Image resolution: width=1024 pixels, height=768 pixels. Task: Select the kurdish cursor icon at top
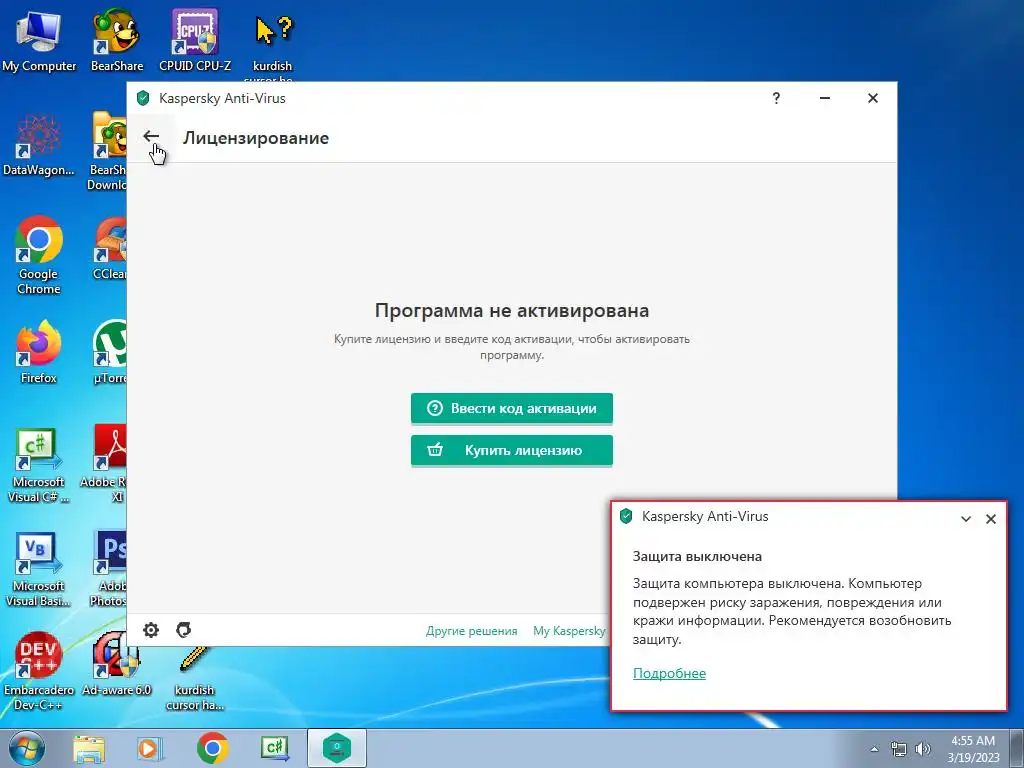pos(272,46)
